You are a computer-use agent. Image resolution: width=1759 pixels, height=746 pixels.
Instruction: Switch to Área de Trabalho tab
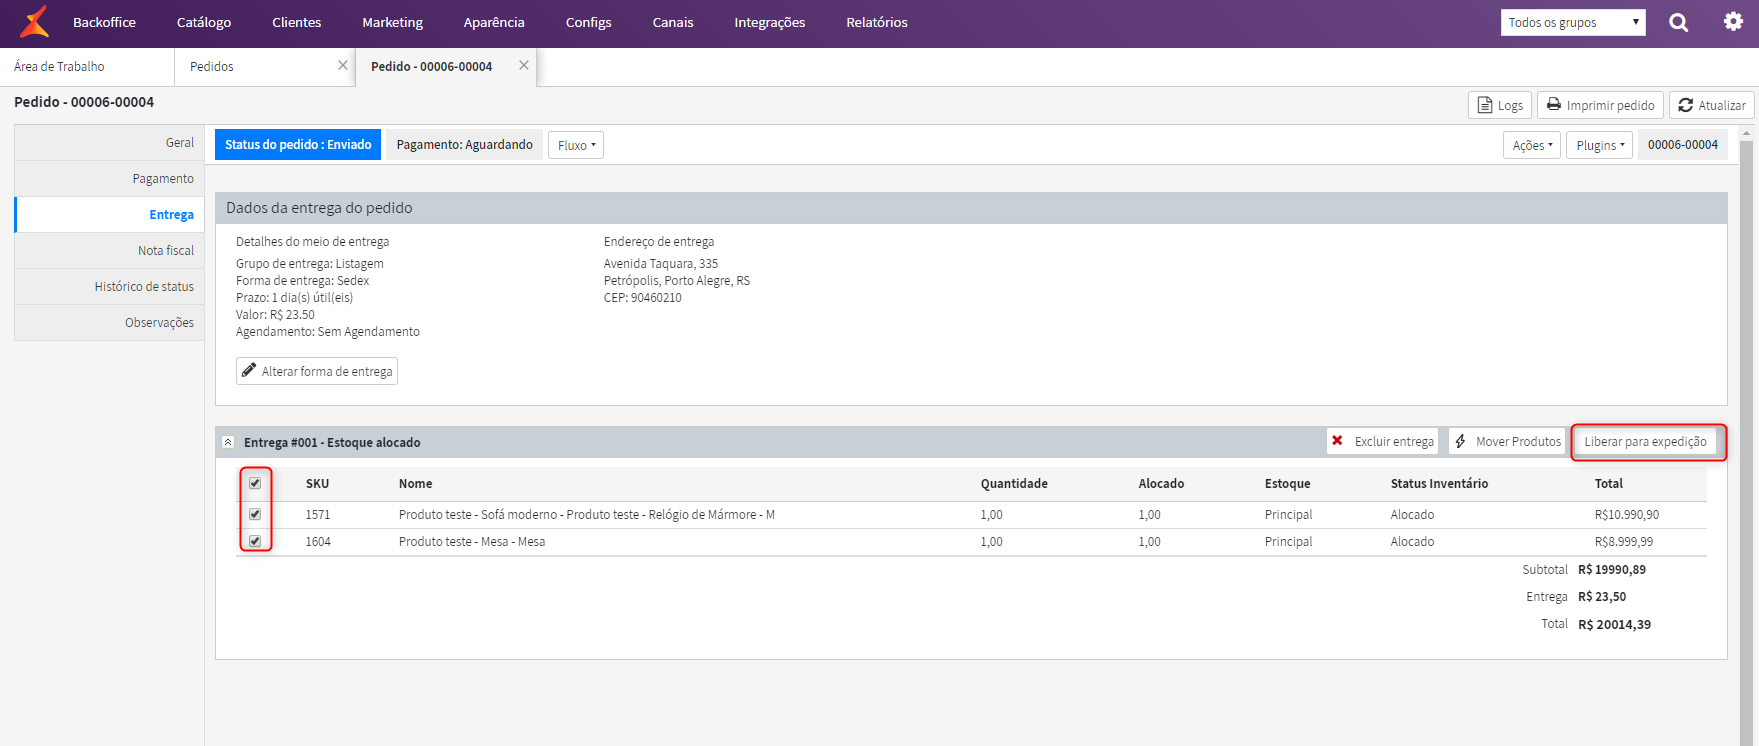pyautogui.click(x=87, y=66)
